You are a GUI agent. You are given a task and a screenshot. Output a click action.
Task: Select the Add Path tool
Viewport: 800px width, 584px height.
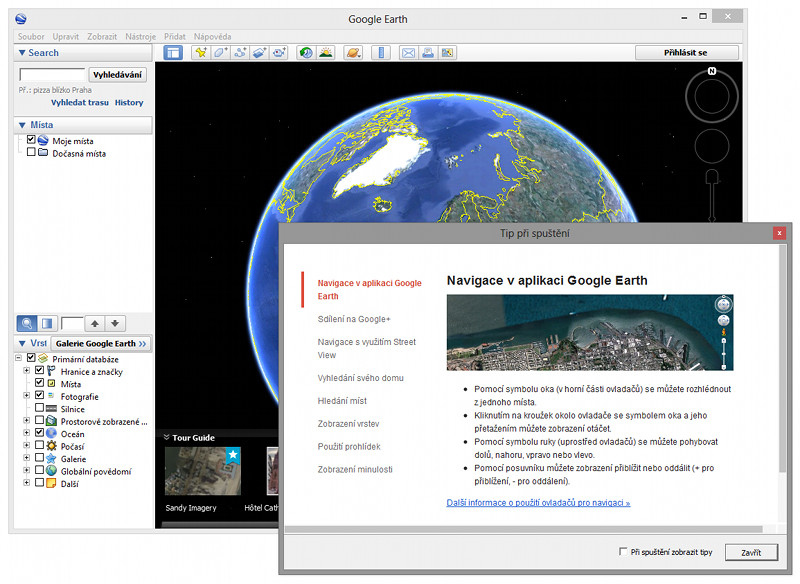[x=240, y=53]
